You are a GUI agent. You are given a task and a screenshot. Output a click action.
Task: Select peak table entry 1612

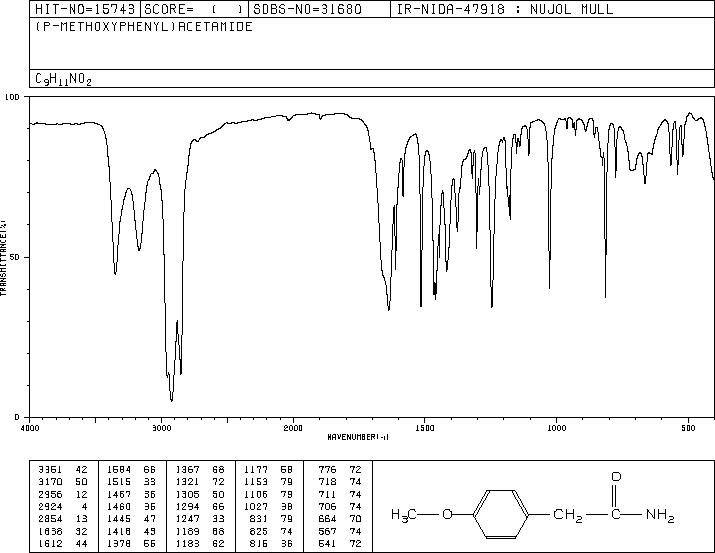pos(51,543)
